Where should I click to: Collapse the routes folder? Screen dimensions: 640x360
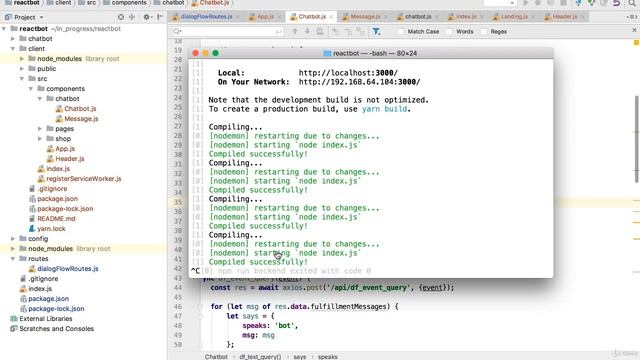click(x=13, y=259)
